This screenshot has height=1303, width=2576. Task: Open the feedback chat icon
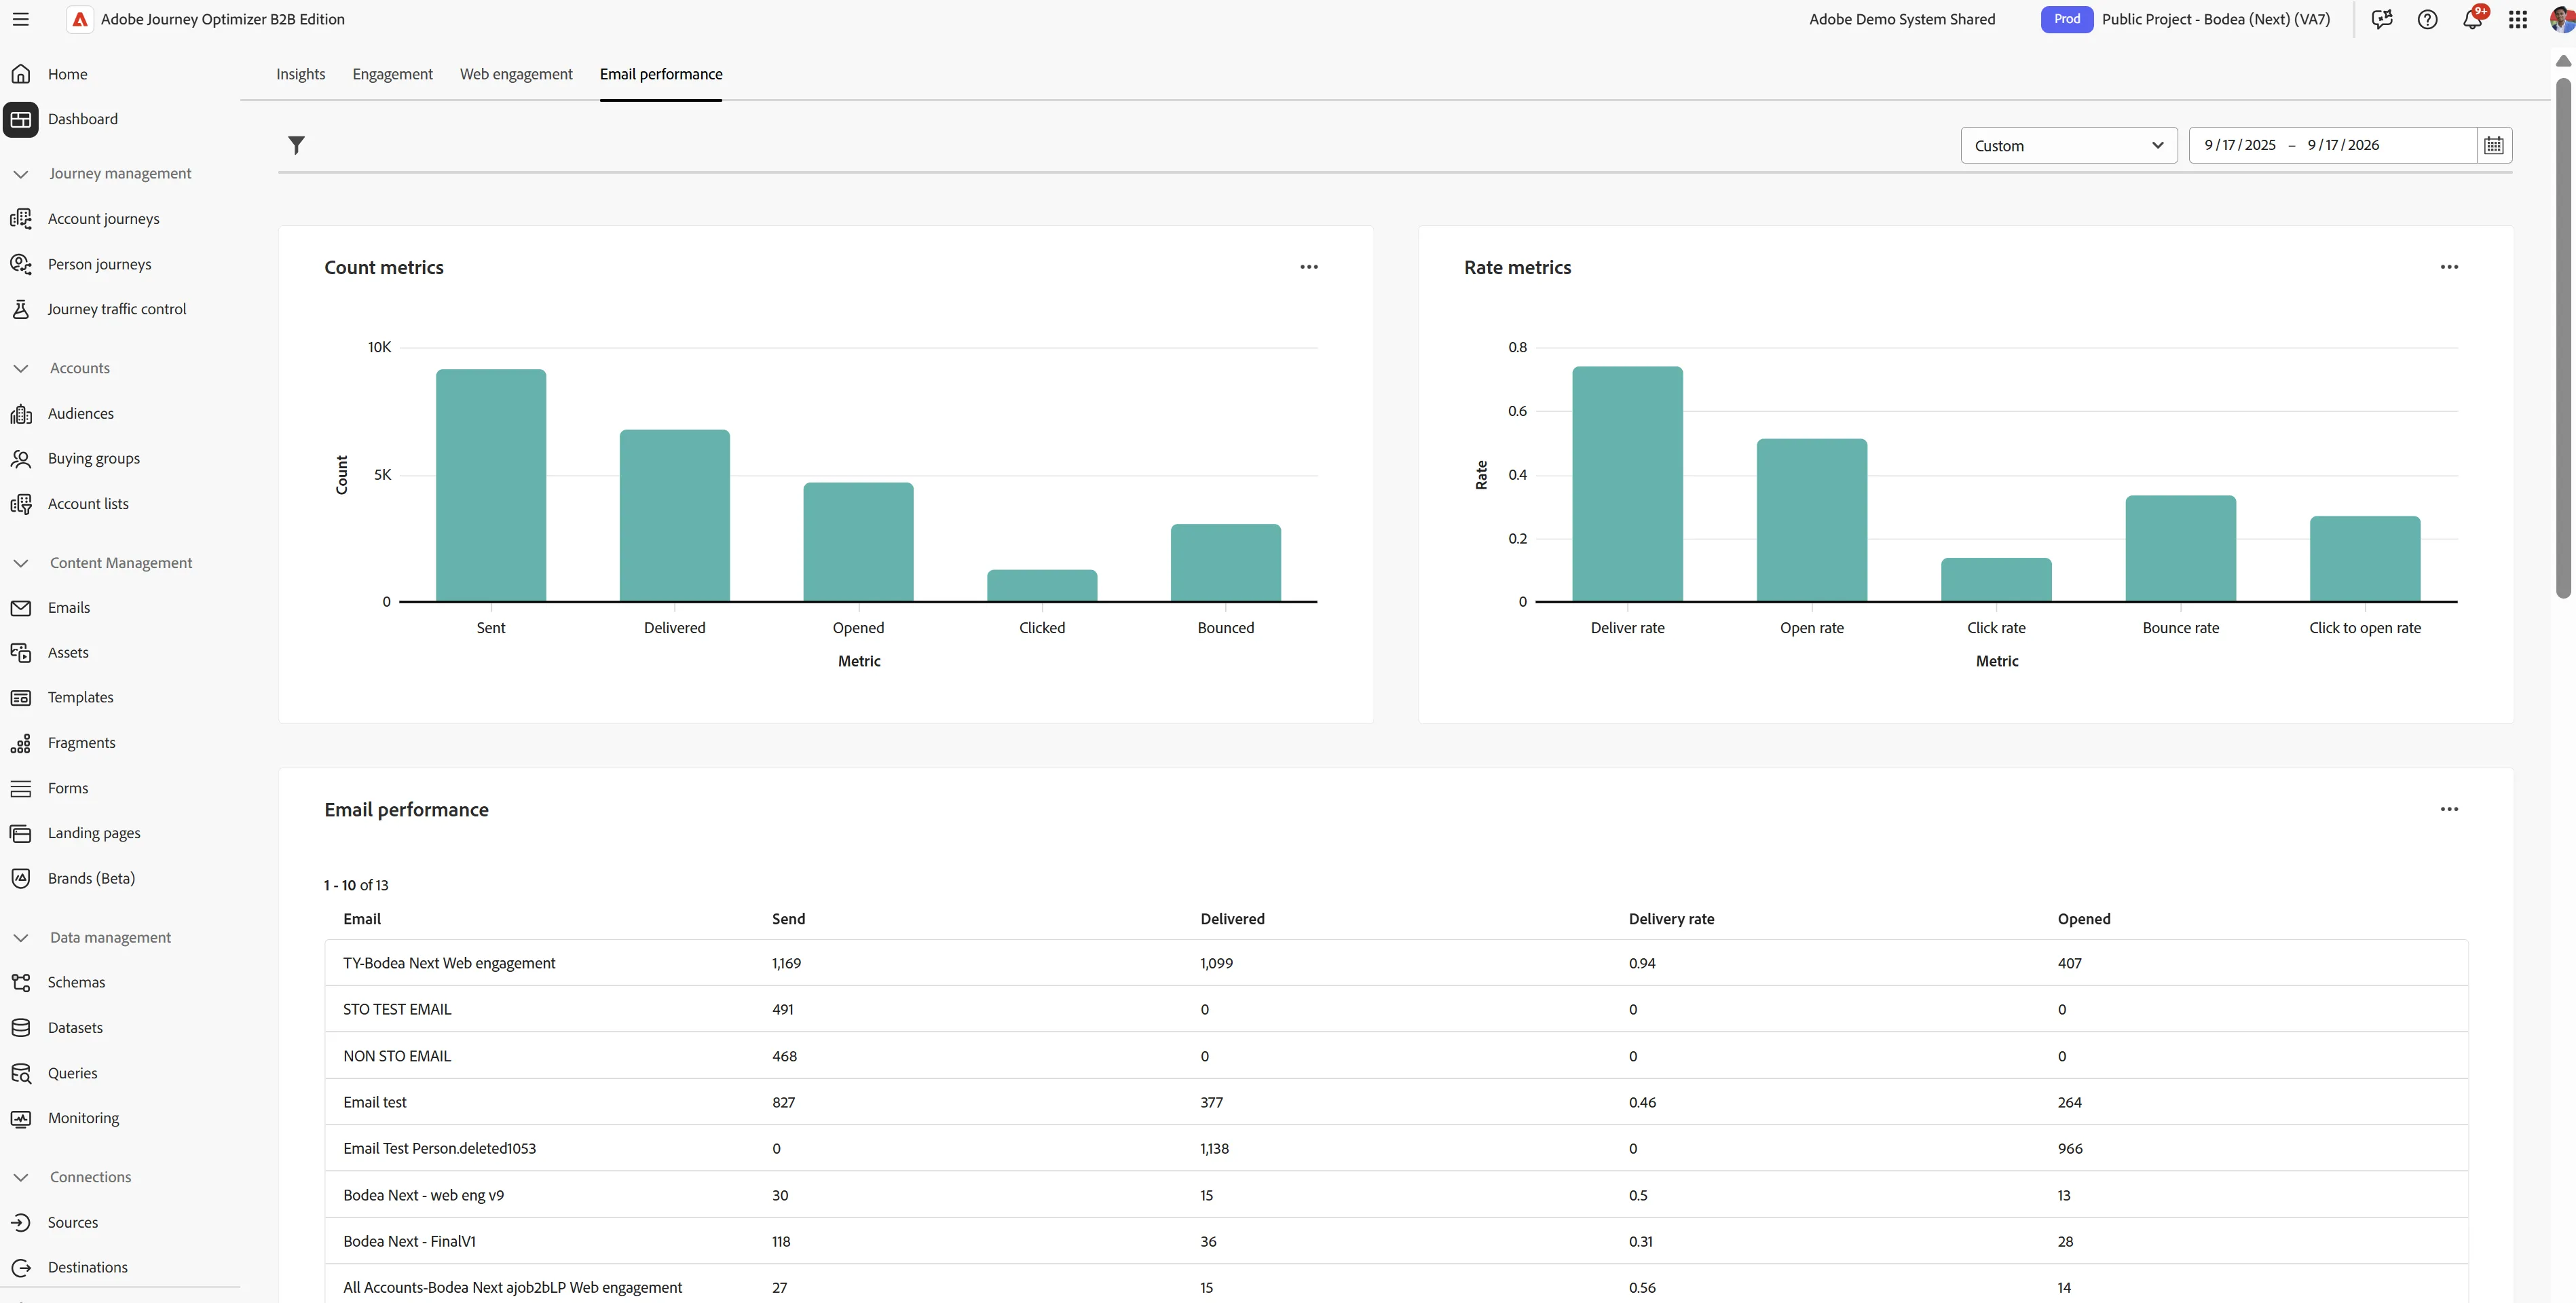coord(2382,19)
